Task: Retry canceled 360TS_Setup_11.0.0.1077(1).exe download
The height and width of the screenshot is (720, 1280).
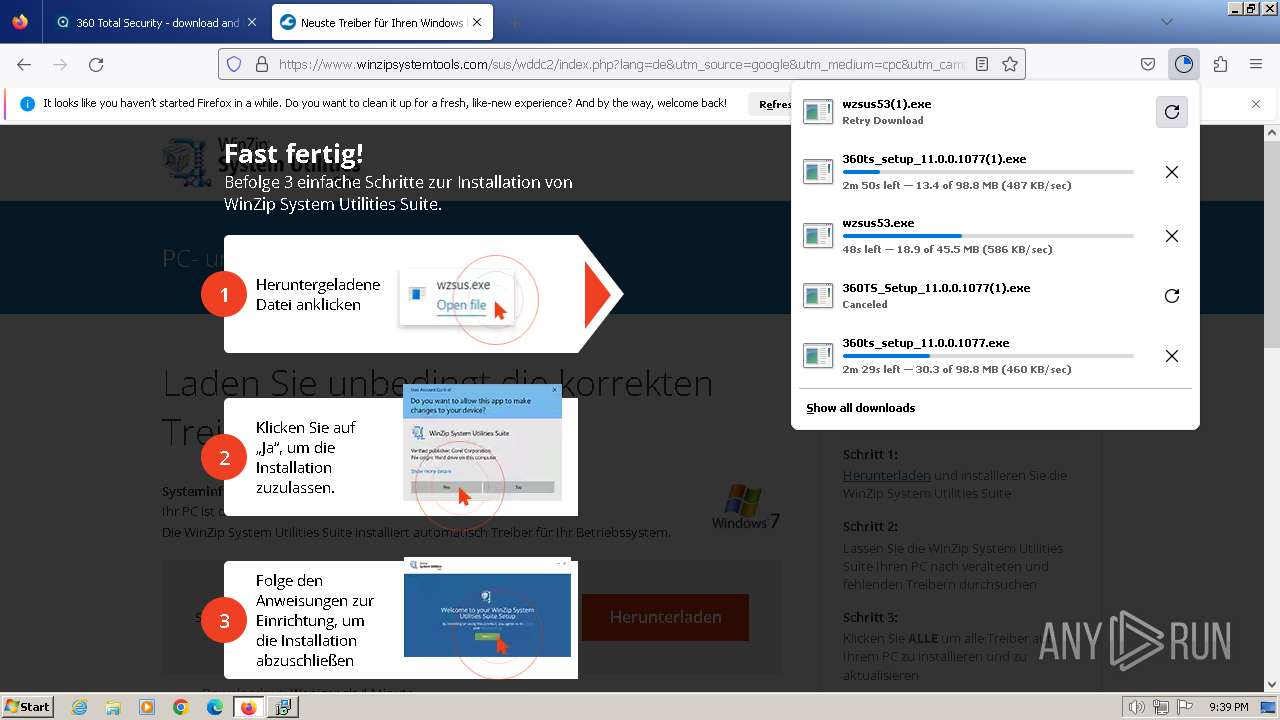Action: click(1172, 296)
